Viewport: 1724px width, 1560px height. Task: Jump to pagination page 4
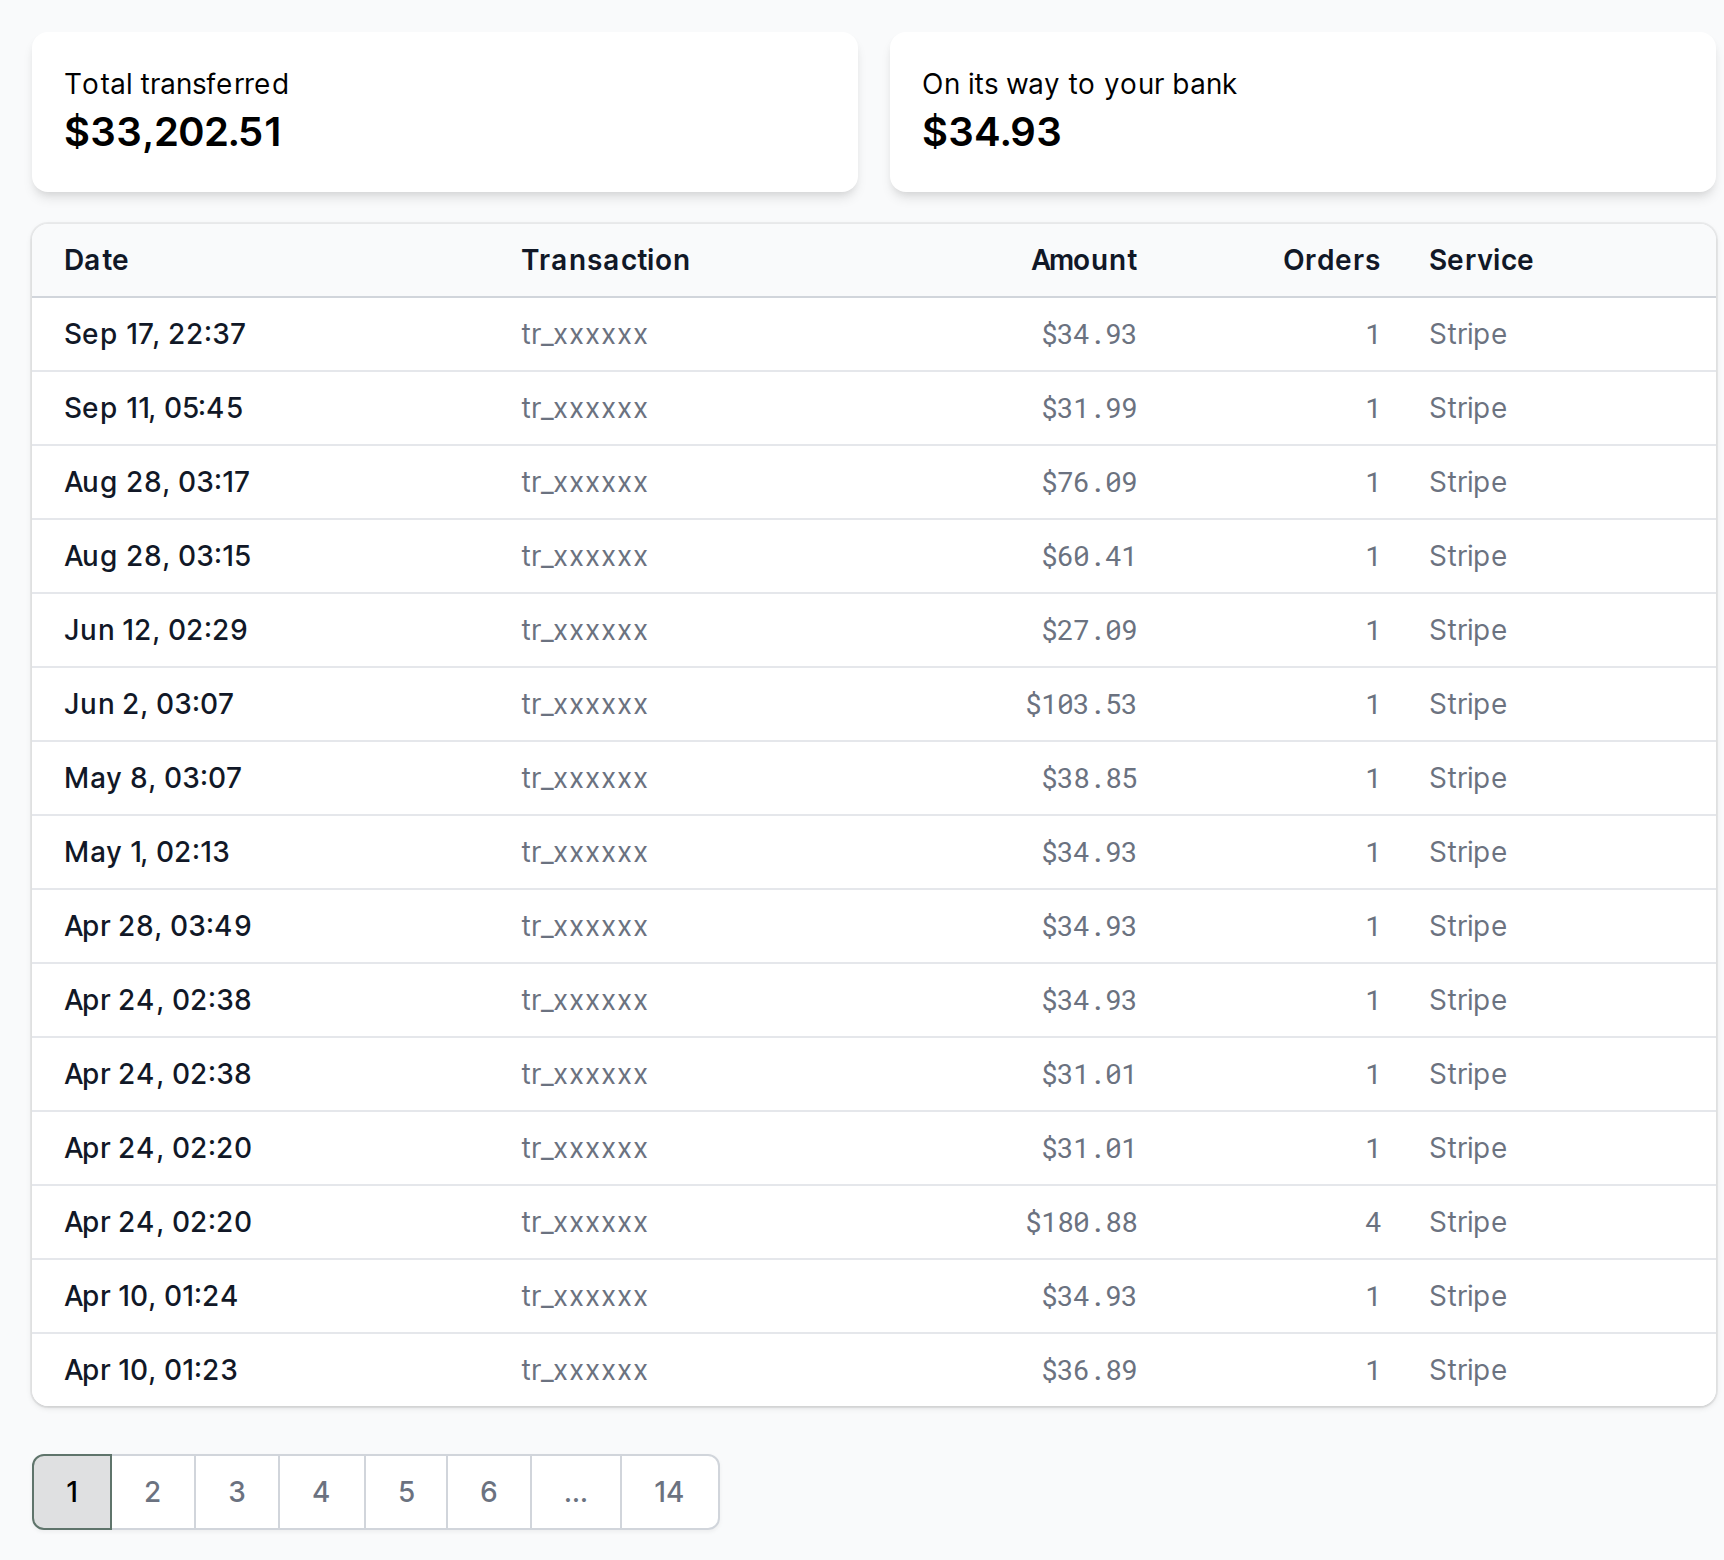click(x=321, y=1492)
